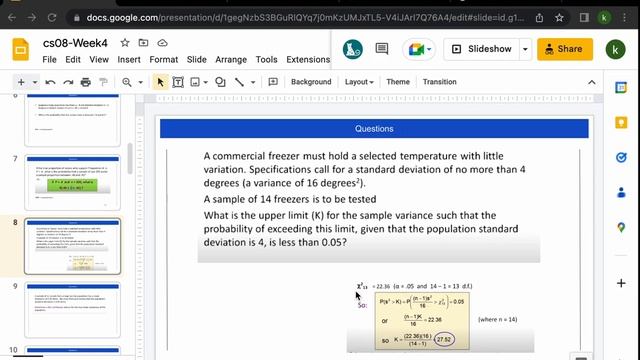Select slide 9 thumbnail
This screenshot has width=640, height=360.
tap(73, 310)
